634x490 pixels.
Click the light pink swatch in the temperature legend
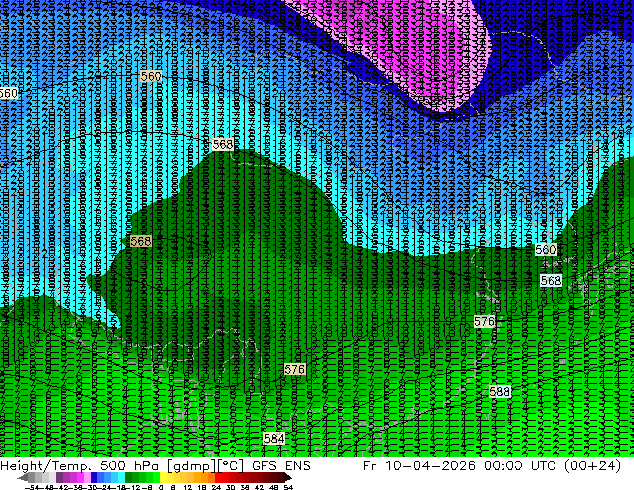(87, 477)
